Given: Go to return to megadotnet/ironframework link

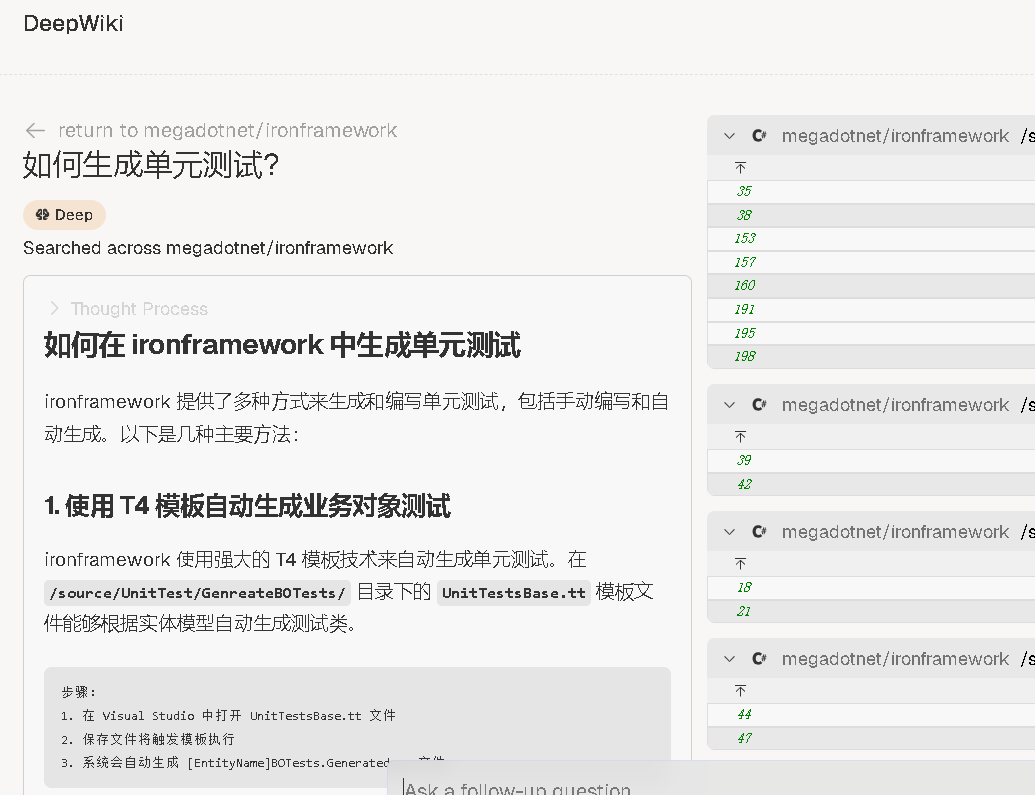Looking at the screenshot, I should (228, 131).
